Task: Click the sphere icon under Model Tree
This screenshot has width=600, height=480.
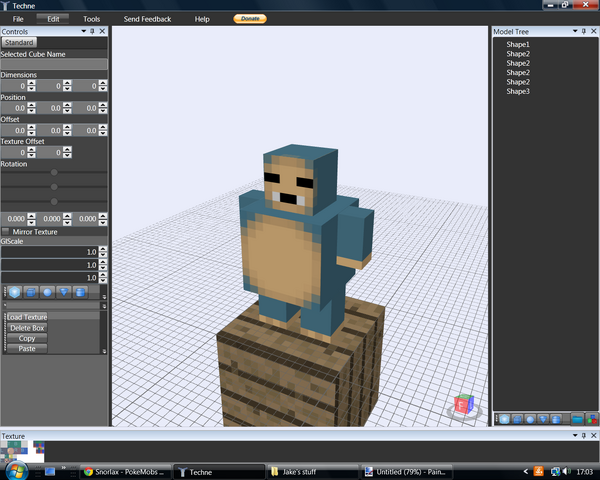Action: [530, 420]
